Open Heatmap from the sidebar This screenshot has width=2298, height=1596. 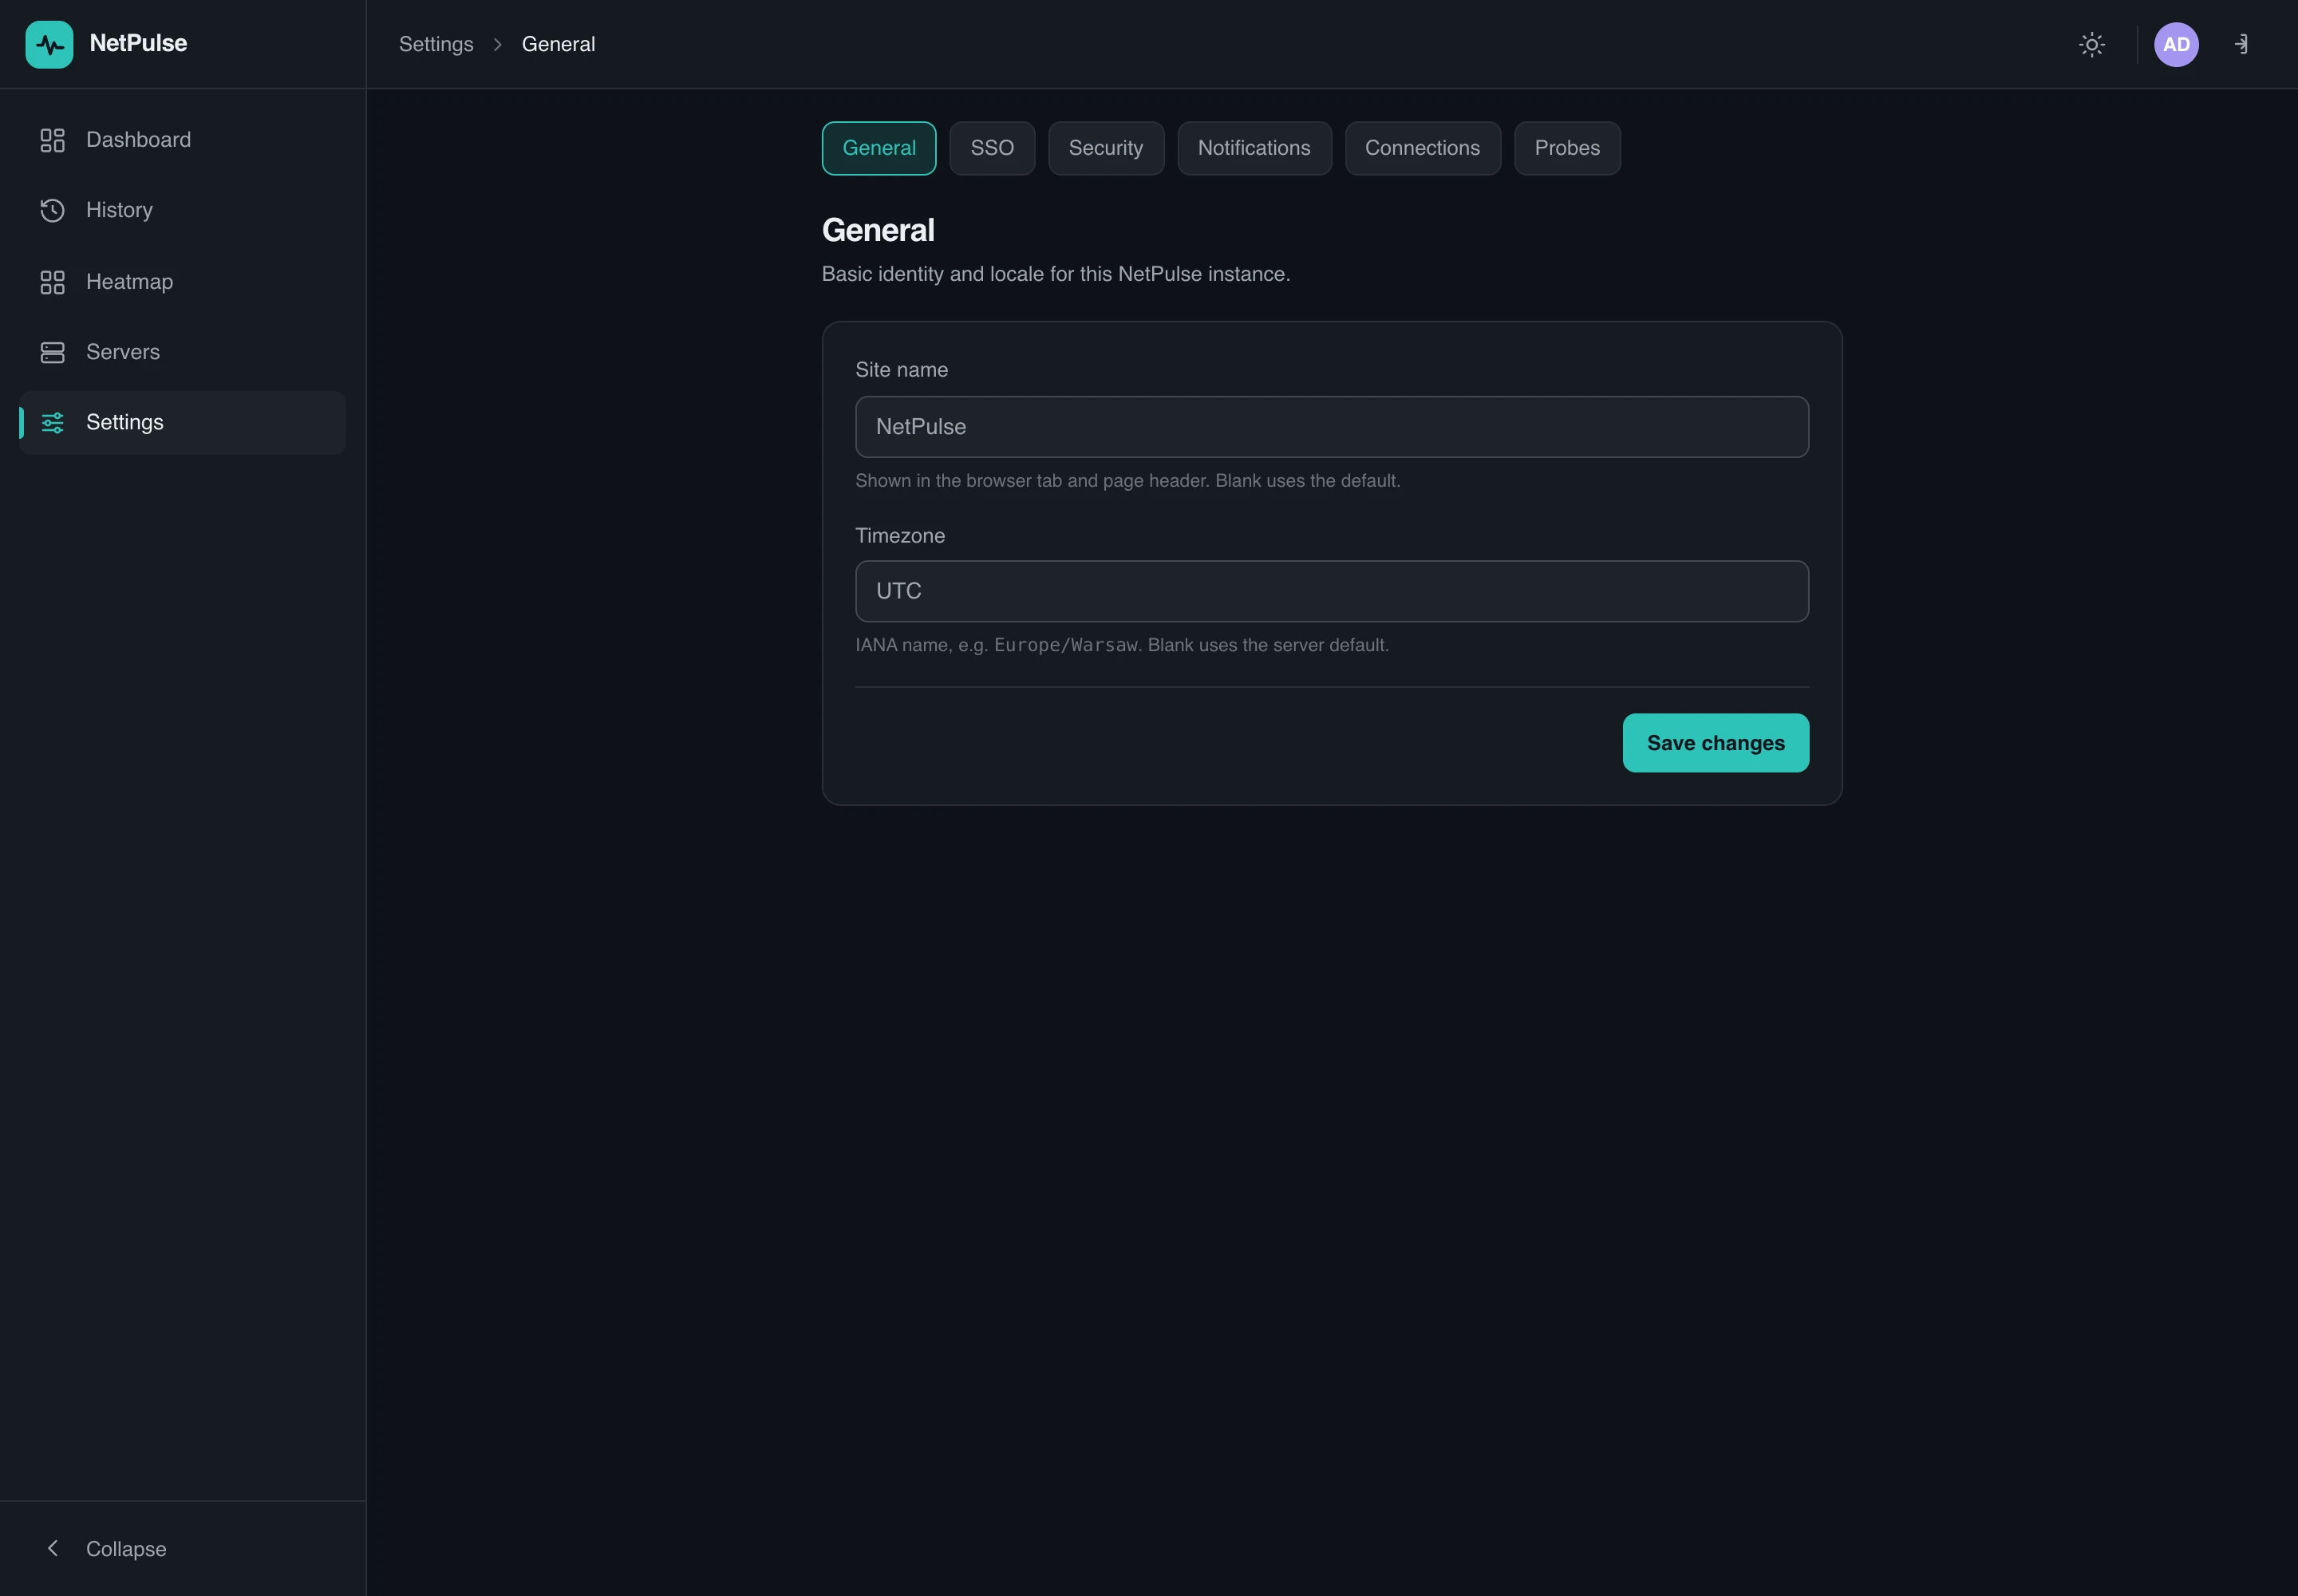(x=182, y=282)
